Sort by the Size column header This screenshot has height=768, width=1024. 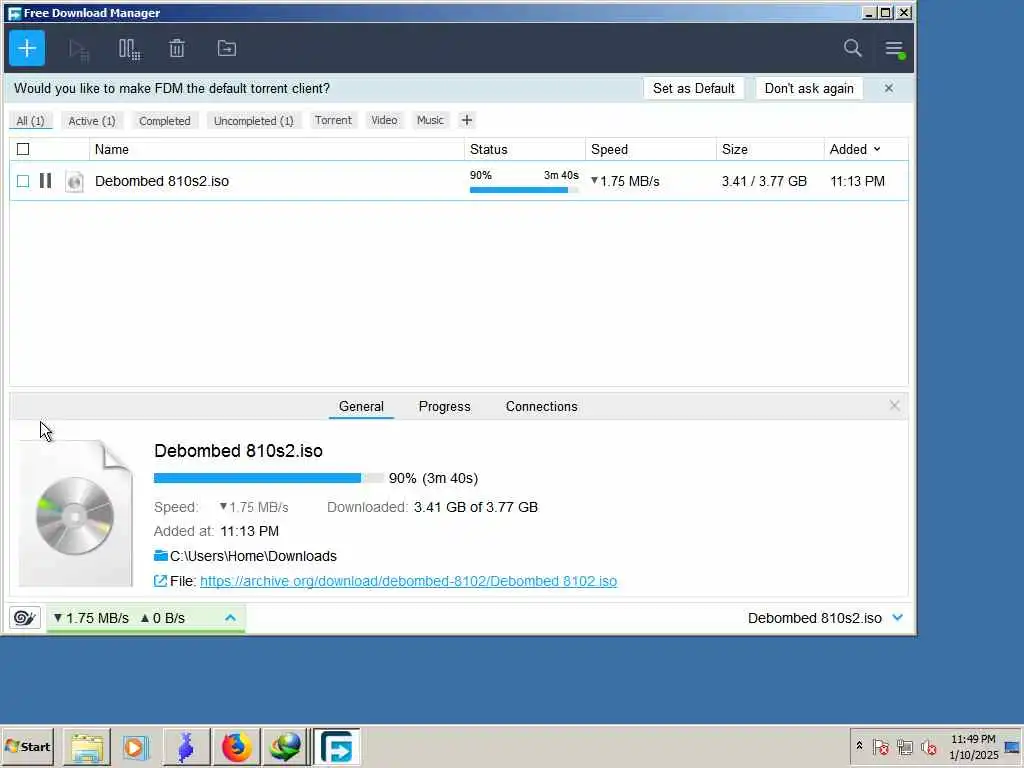(x=770, y=150)
